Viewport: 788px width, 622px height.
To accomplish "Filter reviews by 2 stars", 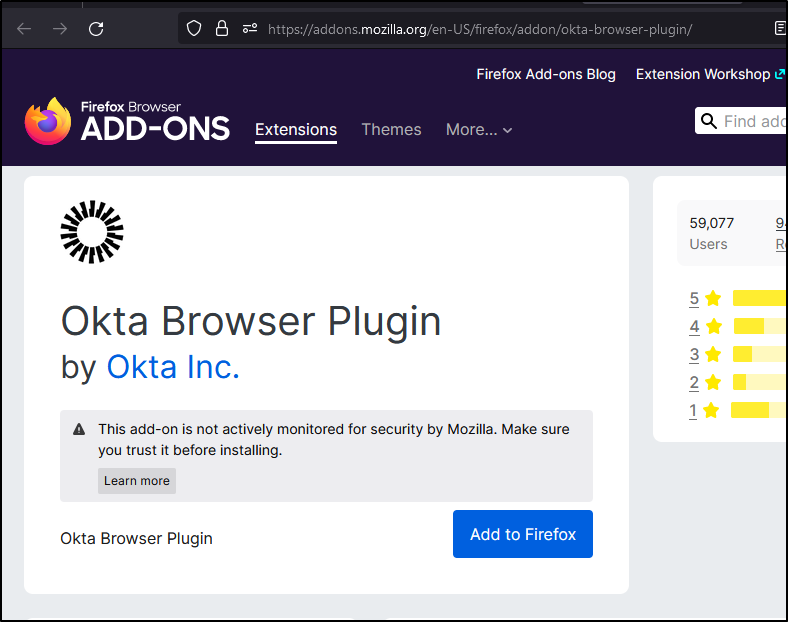I will coord(694,383).
